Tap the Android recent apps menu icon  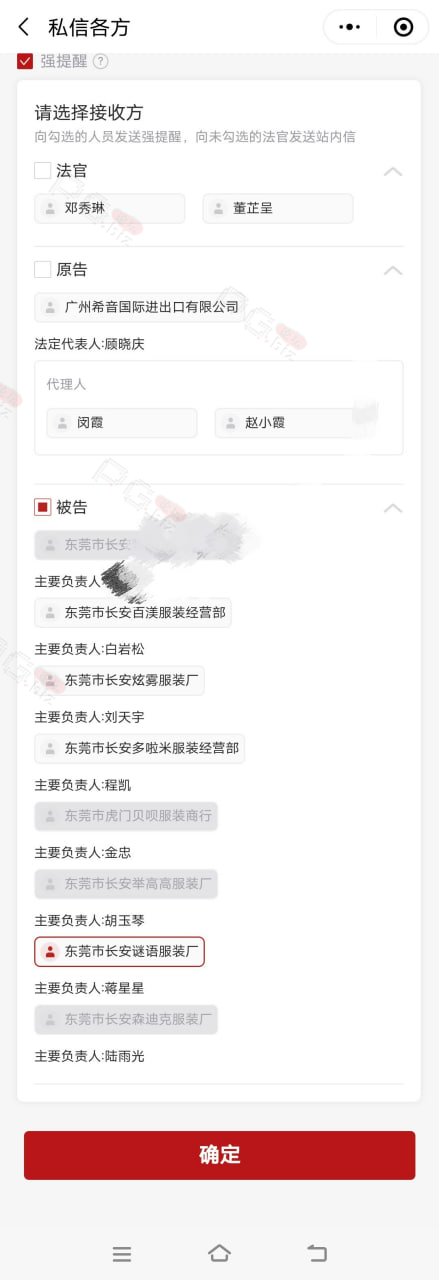[x=122, y=1253]
